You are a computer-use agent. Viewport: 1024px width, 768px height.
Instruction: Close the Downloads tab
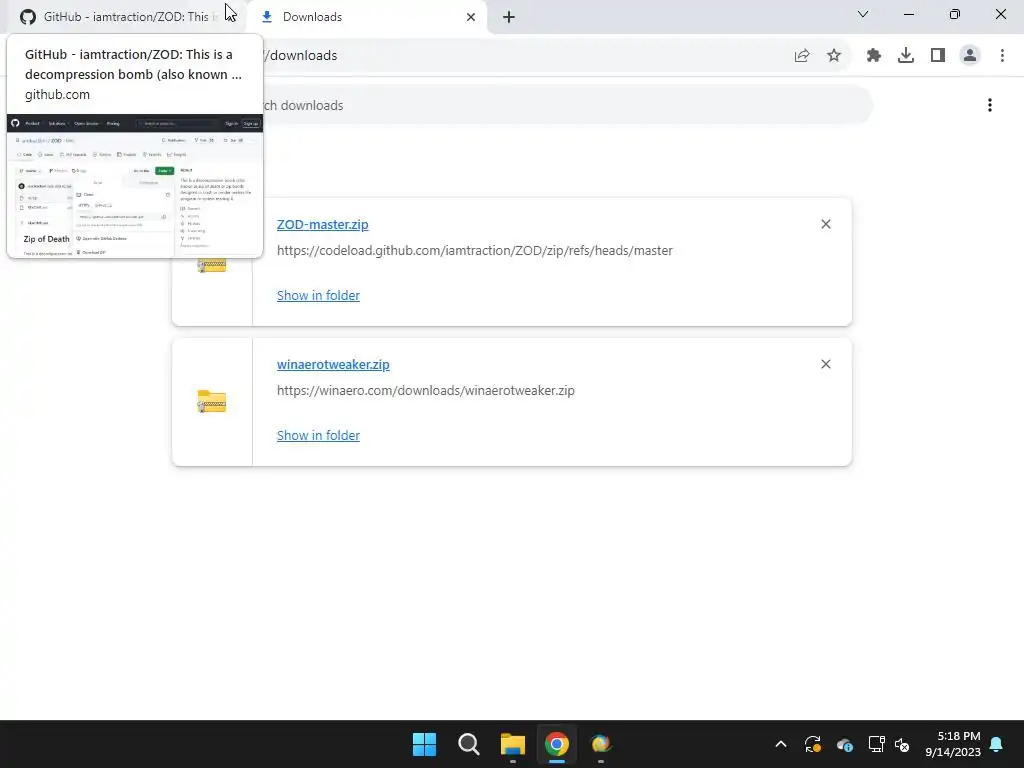[471, 17]
